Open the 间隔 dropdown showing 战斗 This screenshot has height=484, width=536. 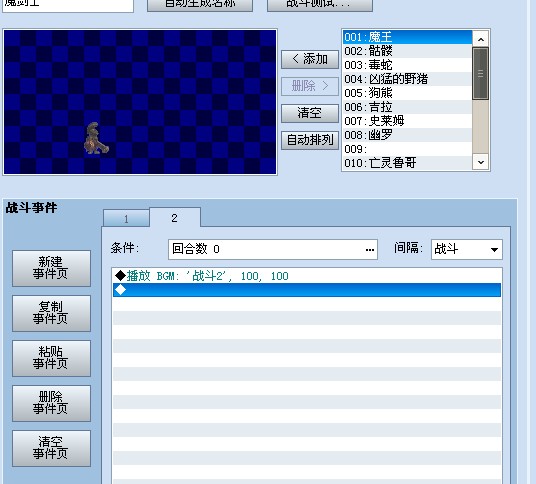pos(467,250)
